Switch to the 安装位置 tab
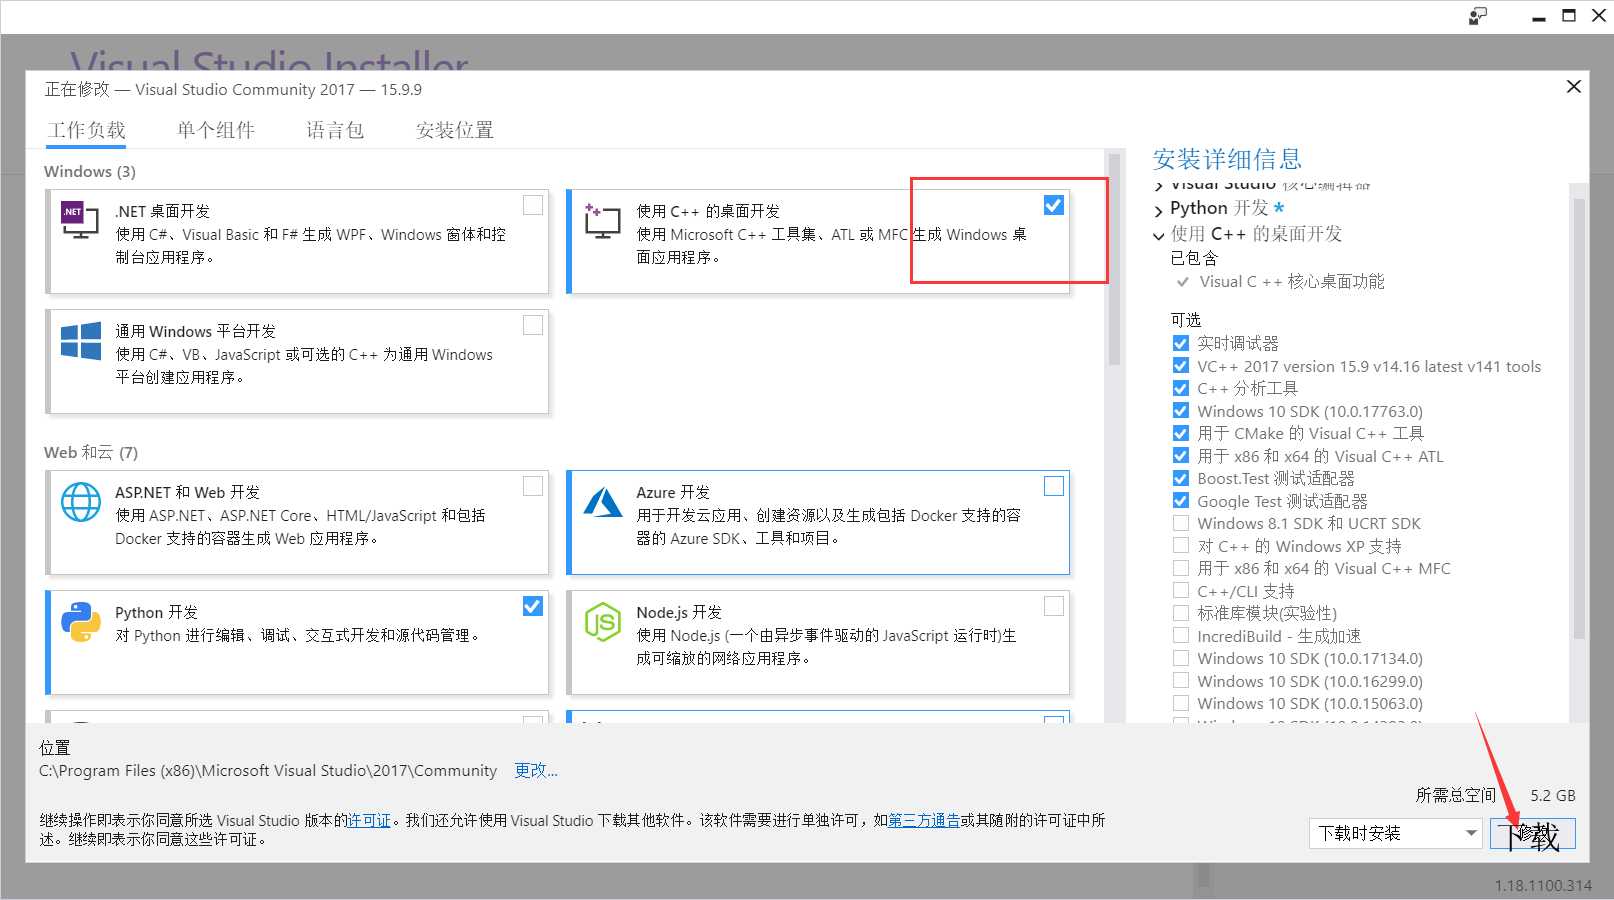This screenshot has width=1614, height=900. click(x=455, y=130)
